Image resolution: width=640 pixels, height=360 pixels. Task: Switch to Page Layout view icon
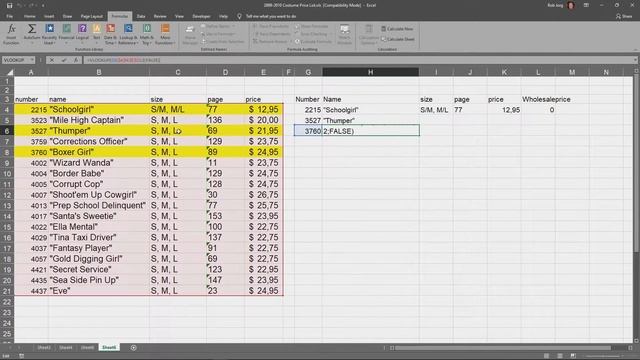(560, 356)
